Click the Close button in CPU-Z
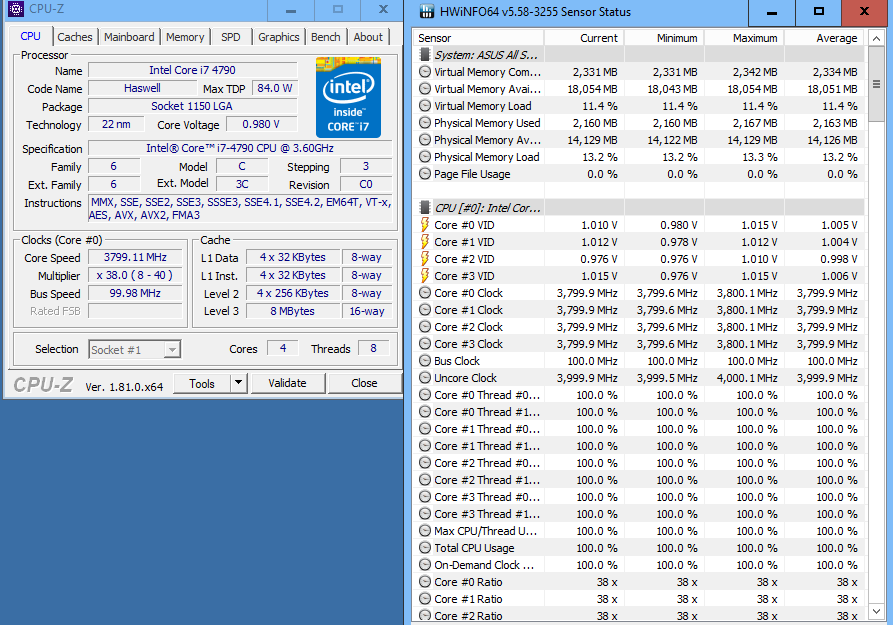This screenshot has height=625, width=893. (364, 383)
